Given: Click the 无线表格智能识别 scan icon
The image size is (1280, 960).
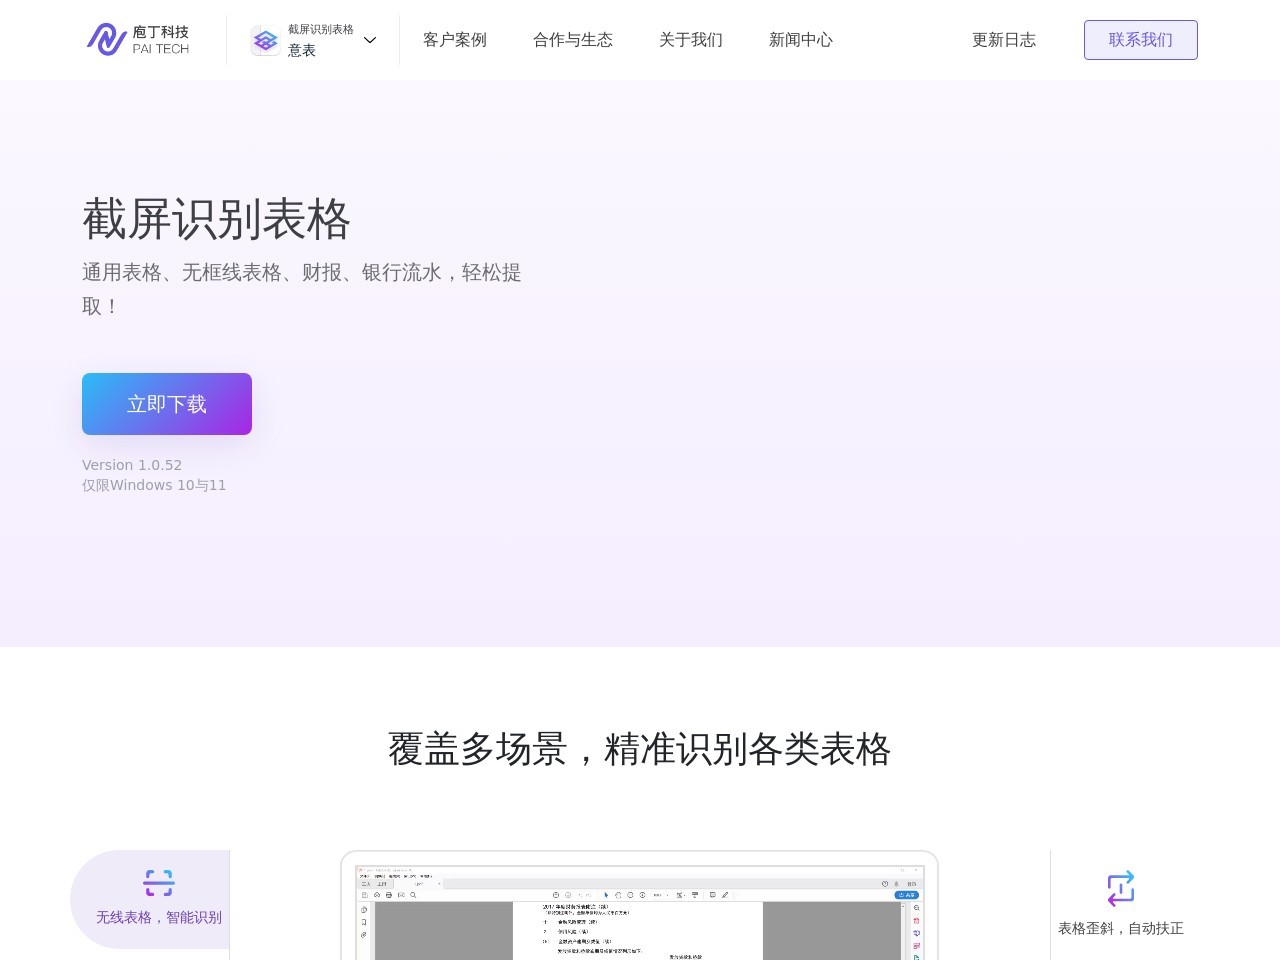Looking at the screenshot, I should click(x=158, y=883).
